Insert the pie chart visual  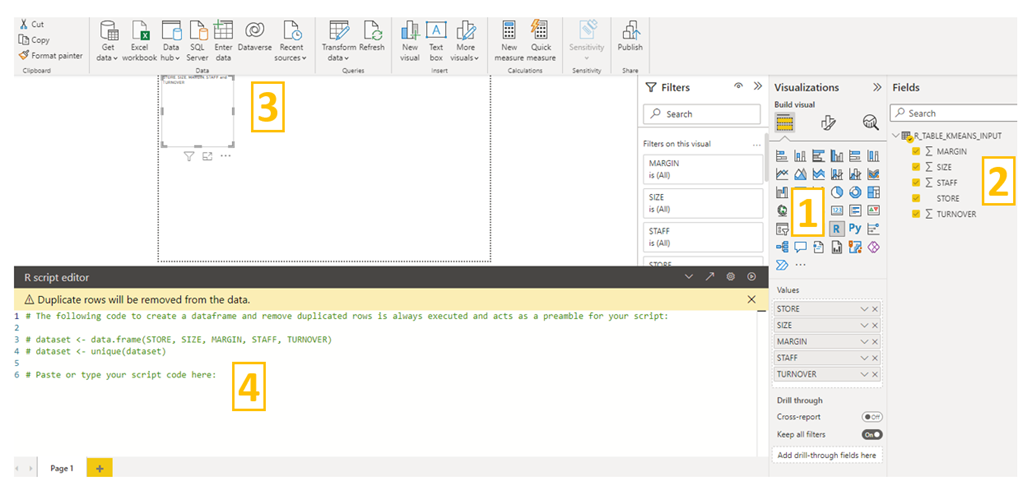(x=836, y=192)
